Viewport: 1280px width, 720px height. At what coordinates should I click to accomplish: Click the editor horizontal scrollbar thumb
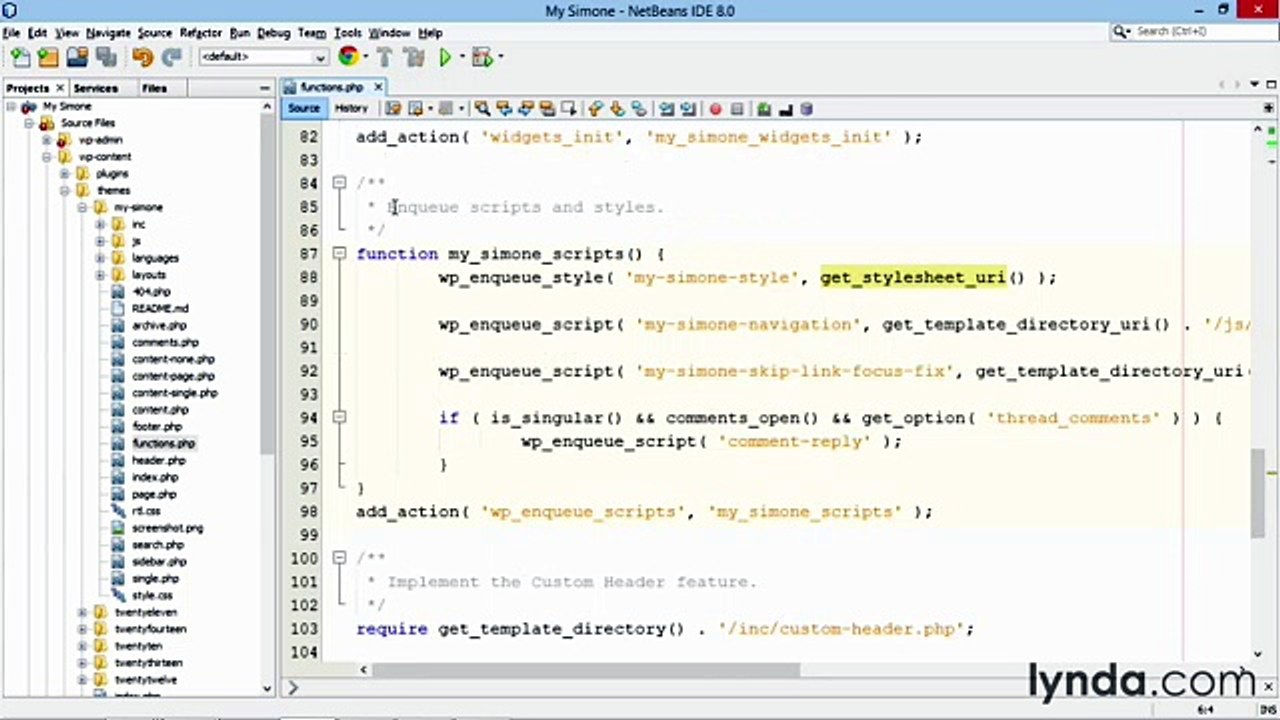point(585,670)
